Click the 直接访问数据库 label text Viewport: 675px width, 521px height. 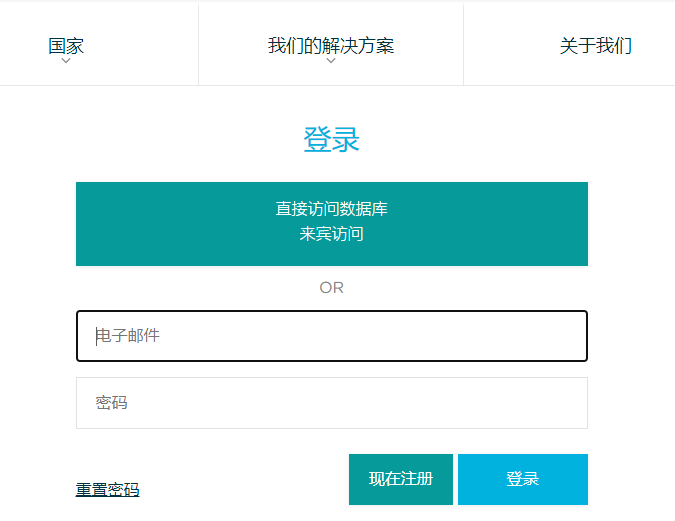(332, 209)
